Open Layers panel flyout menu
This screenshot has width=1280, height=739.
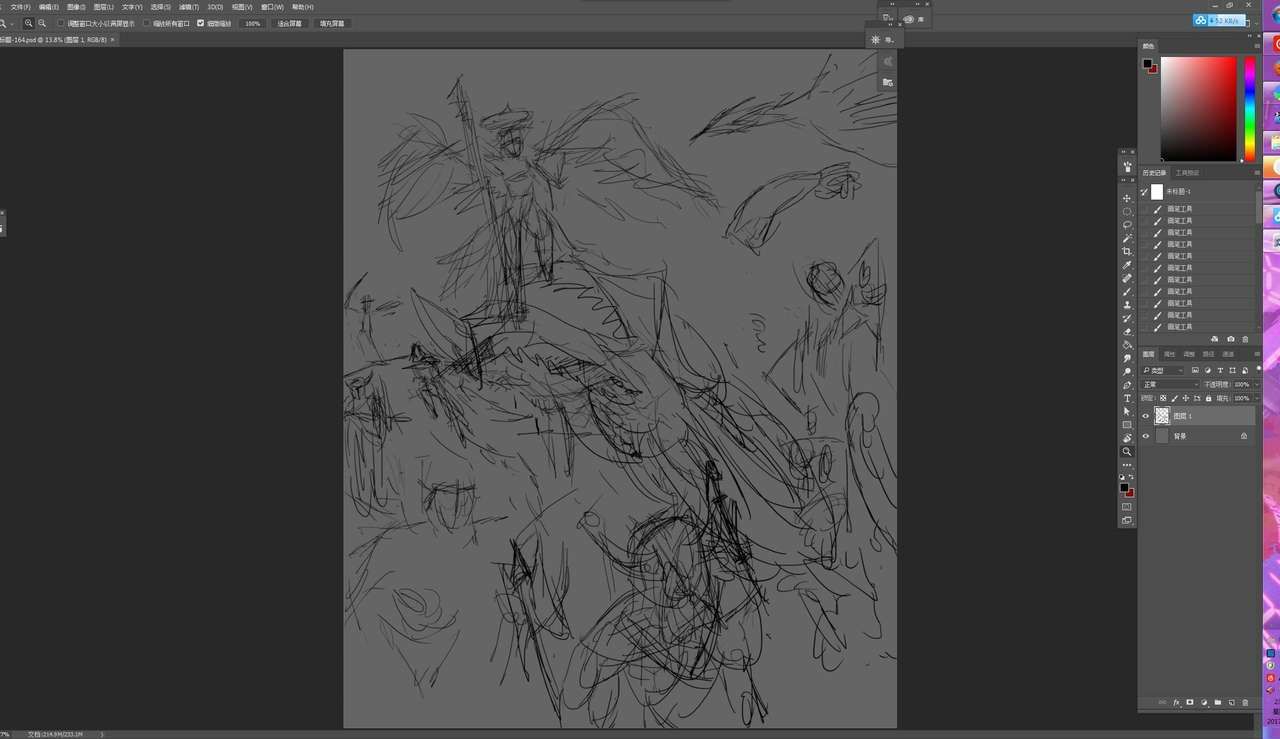pyautogui.click(x=1257, y=354)
